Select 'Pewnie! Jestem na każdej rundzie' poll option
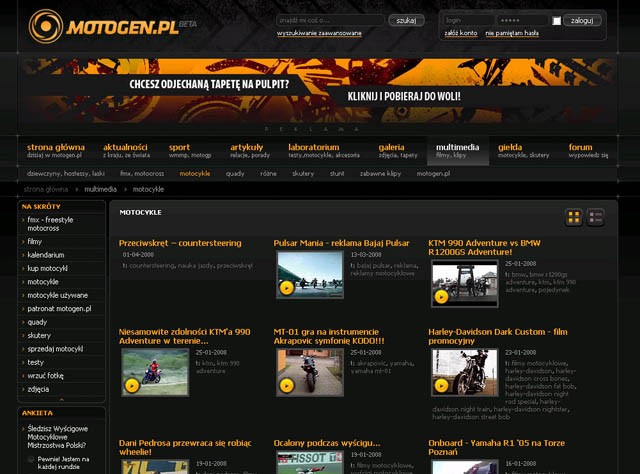The height and width of the screenshot is (474, 640). (31, 459)
